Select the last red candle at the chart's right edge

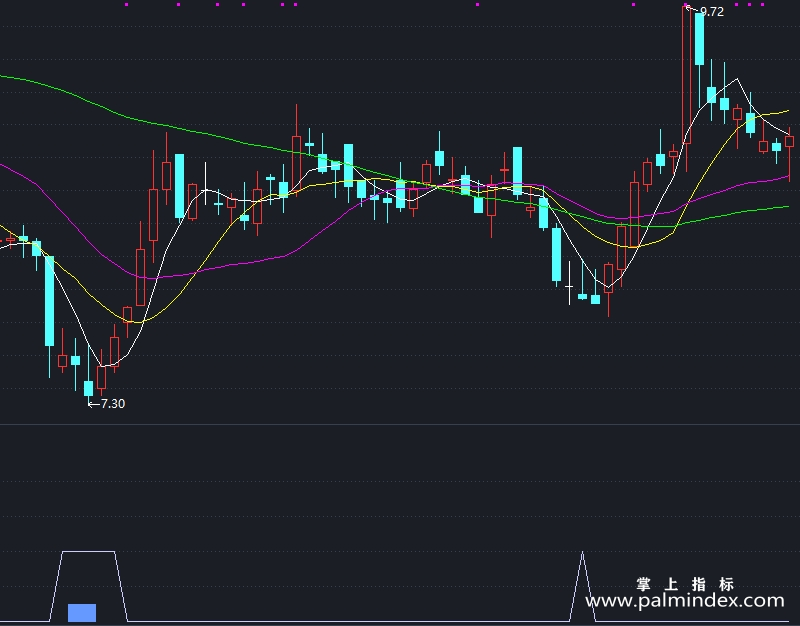click(789, 141)
